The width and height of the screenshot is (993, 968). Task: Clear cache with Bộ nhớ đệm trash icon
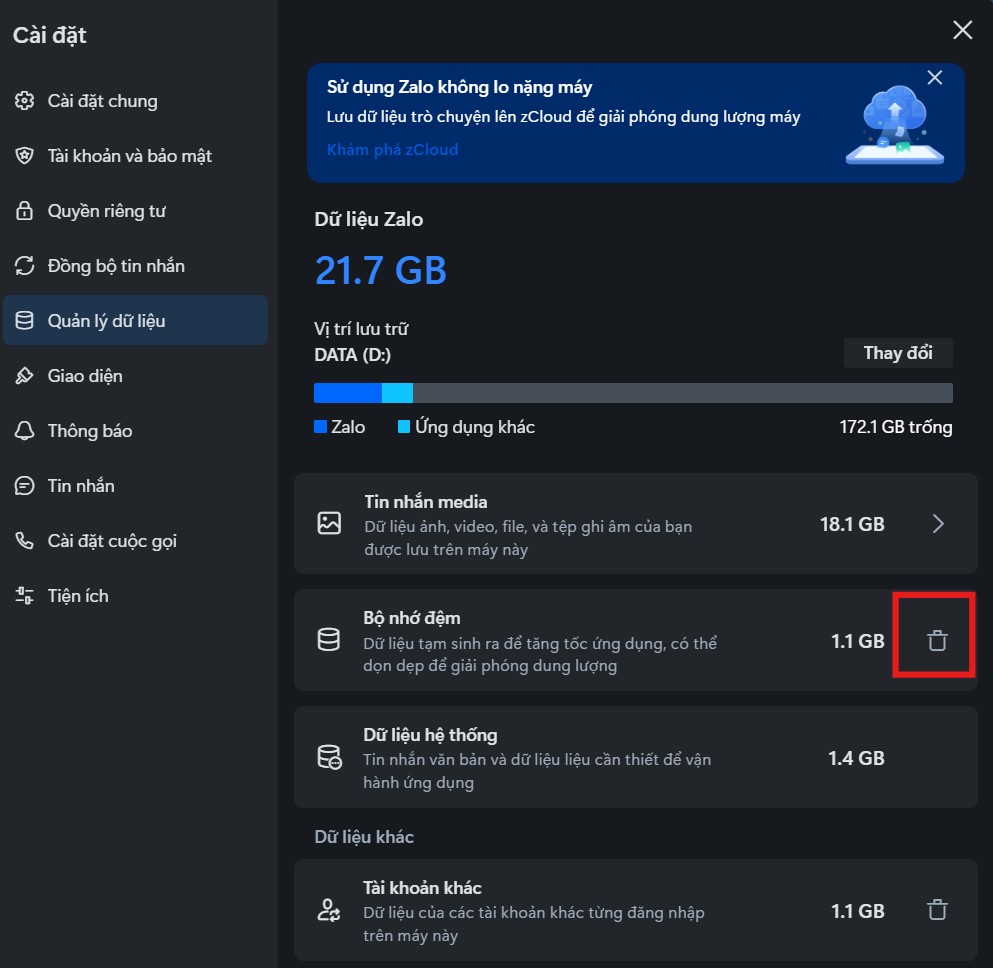(x=937, y=641)
